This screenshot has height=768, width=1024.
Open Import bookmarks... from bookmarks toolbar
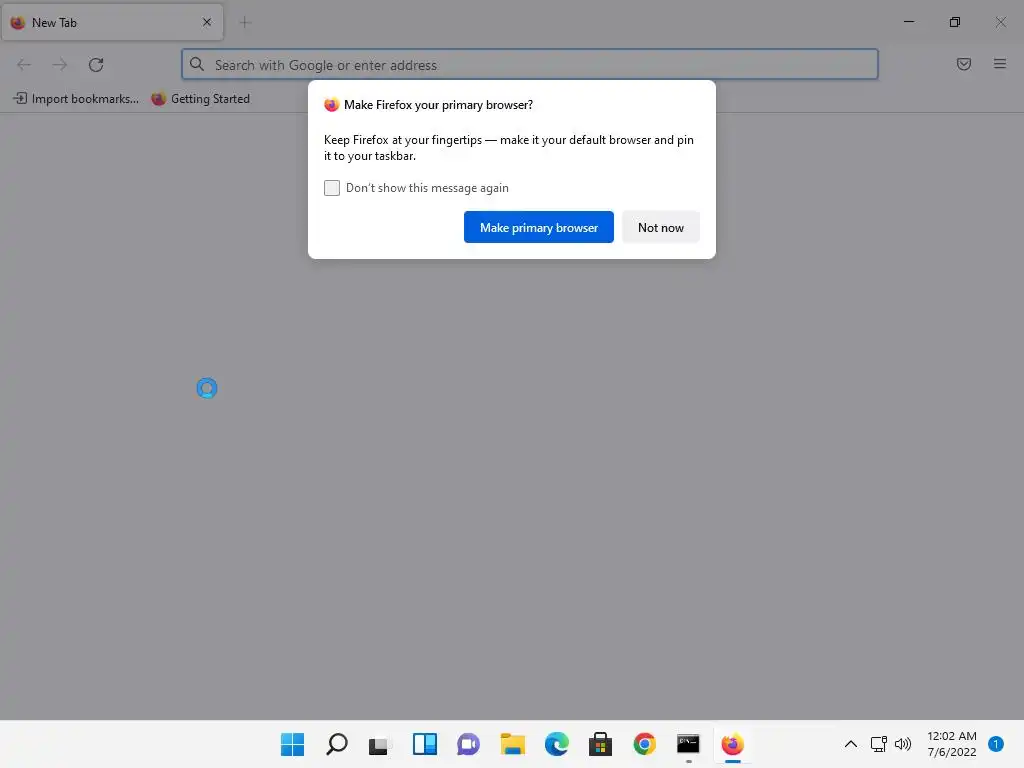[76, 99]
